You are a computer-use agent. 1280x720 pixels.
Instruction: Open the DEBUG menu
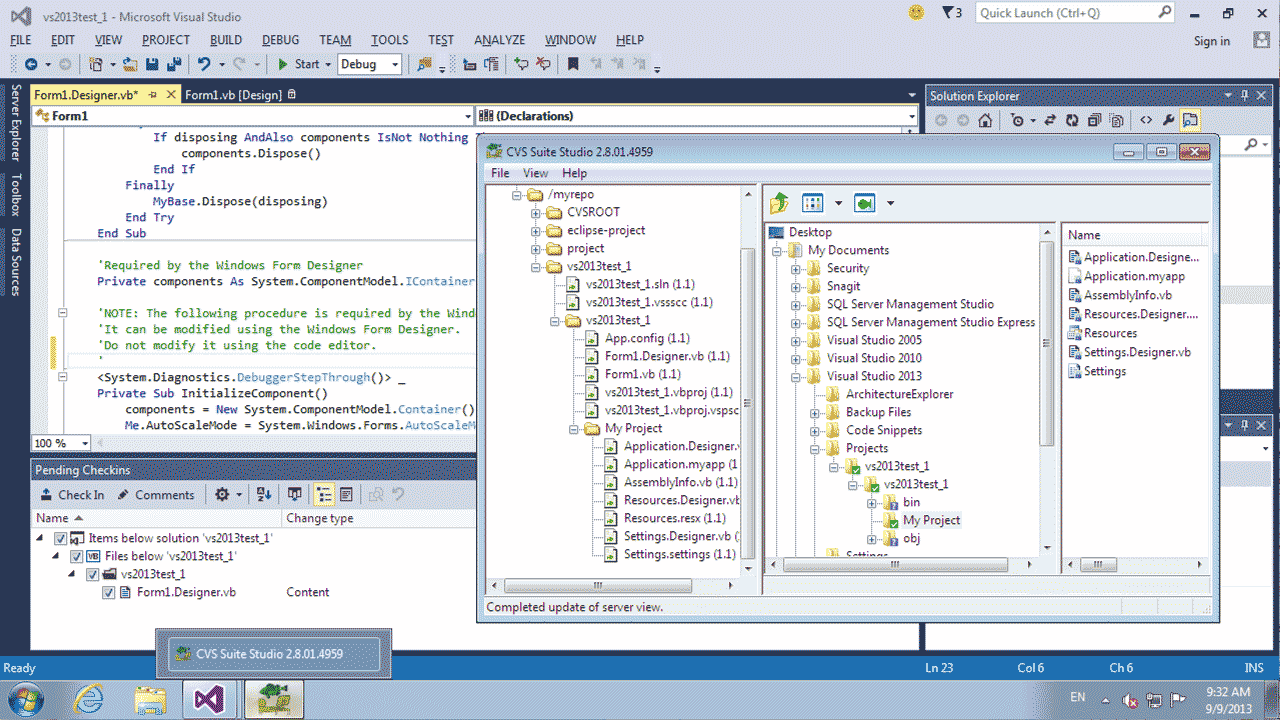[x=280, y=40]
